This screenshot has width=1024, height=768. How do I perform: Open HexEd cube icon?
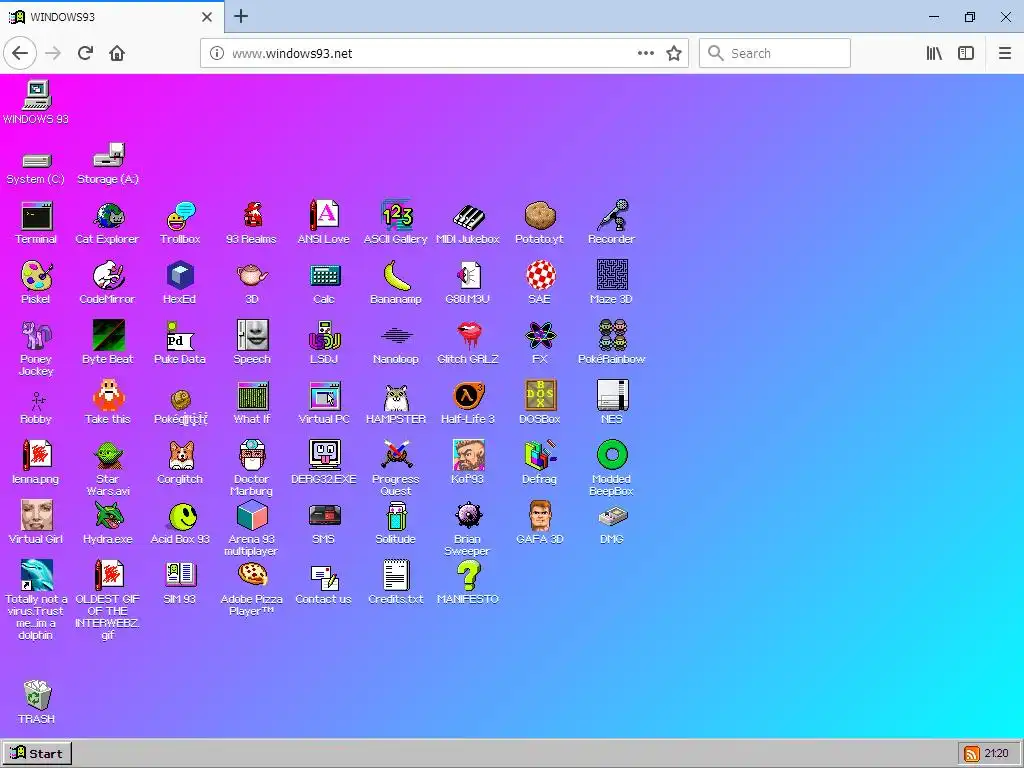click(x=180, y=276)
